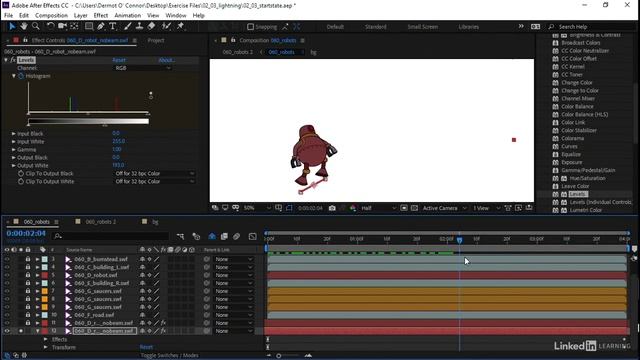Select the Rotation tool
Image resolution: width=640 pixels, height=360 pixels.
50,26
